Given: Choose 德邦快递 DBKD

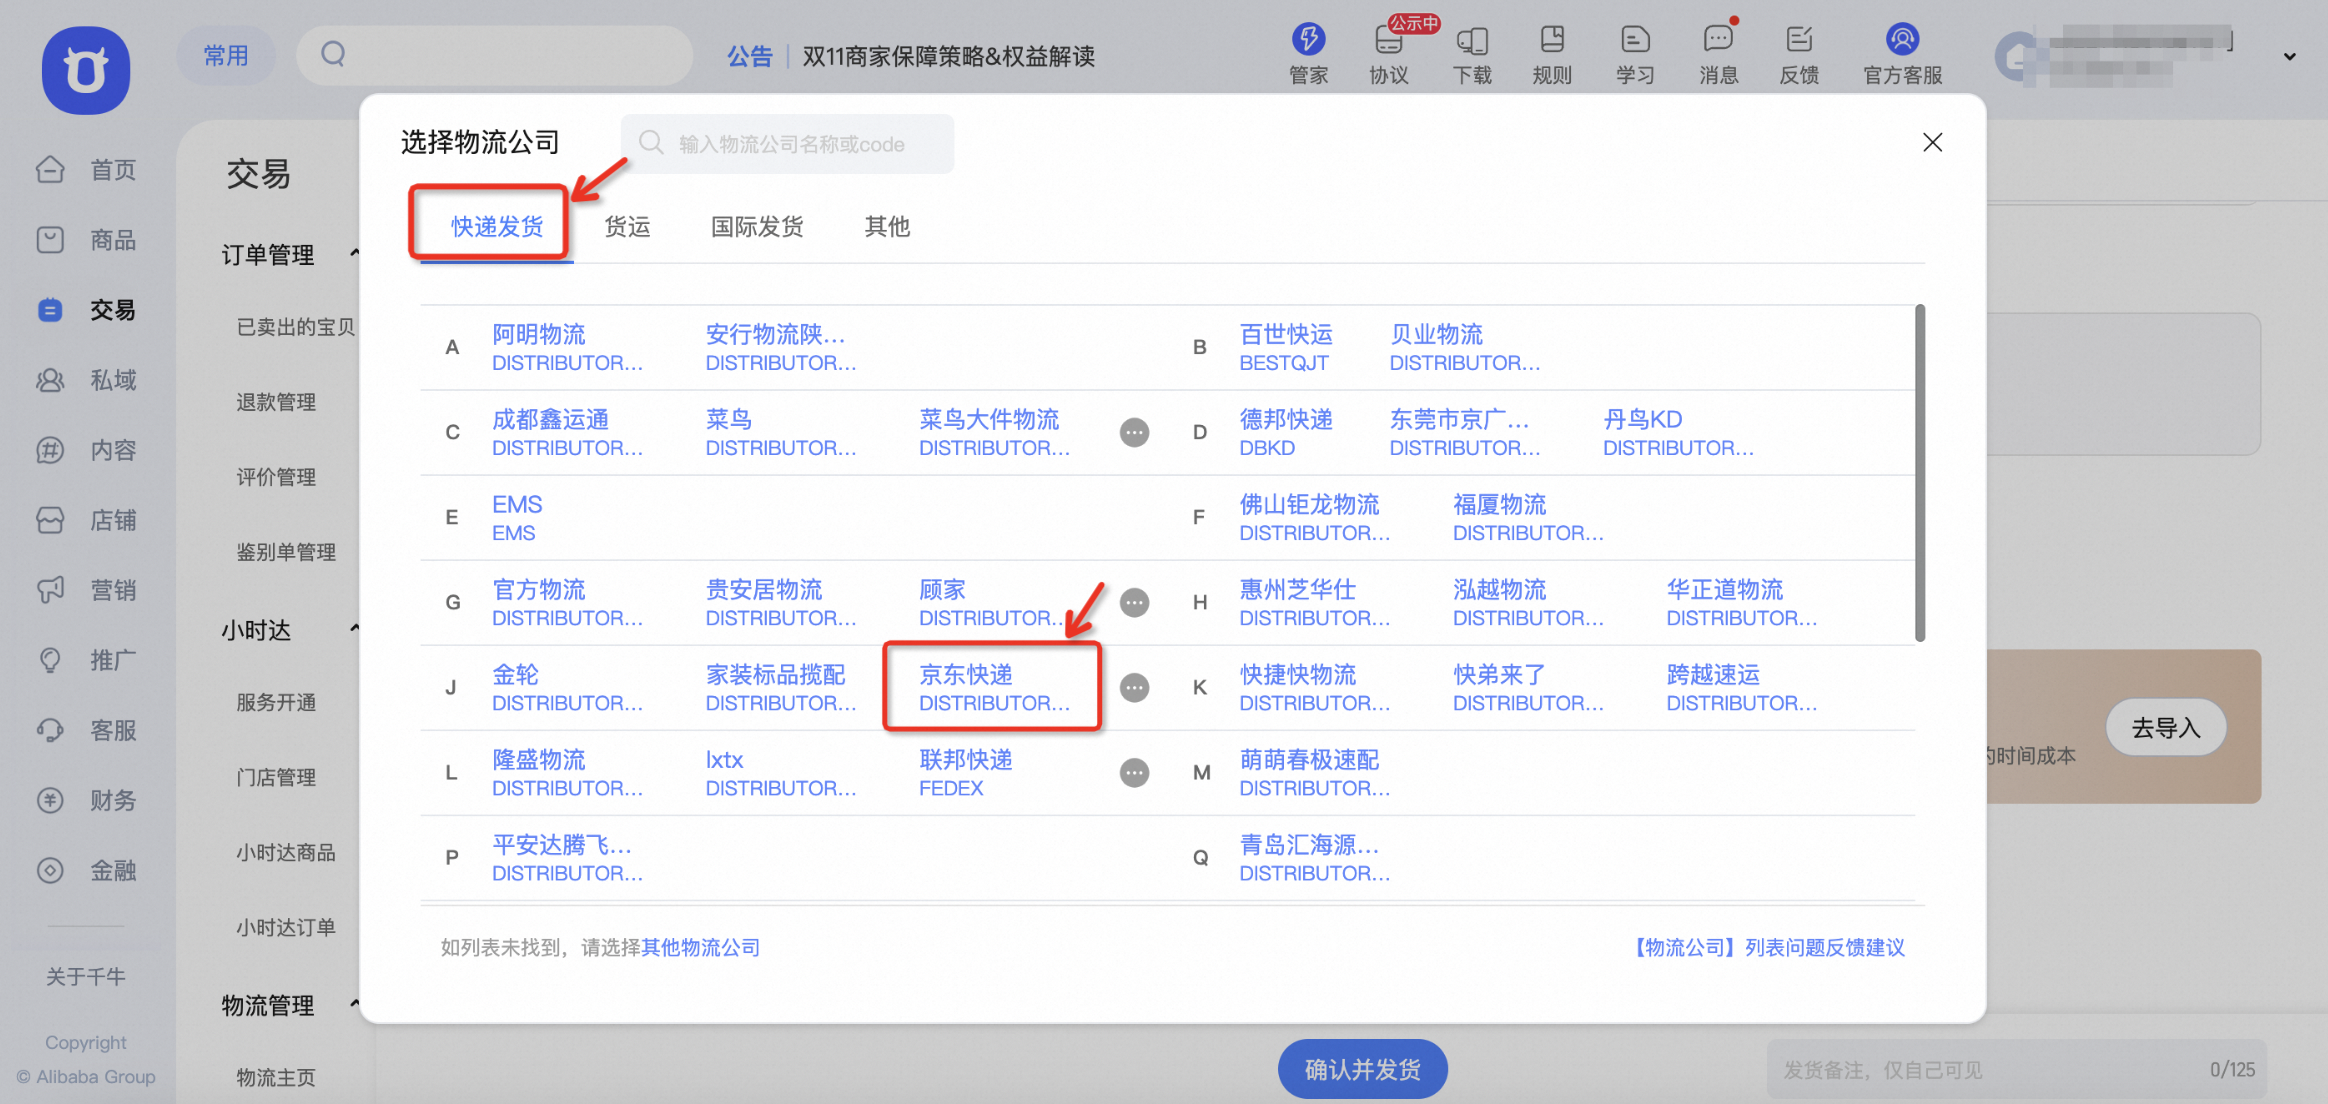Looking at the screenshot, I should point(1286,433).
